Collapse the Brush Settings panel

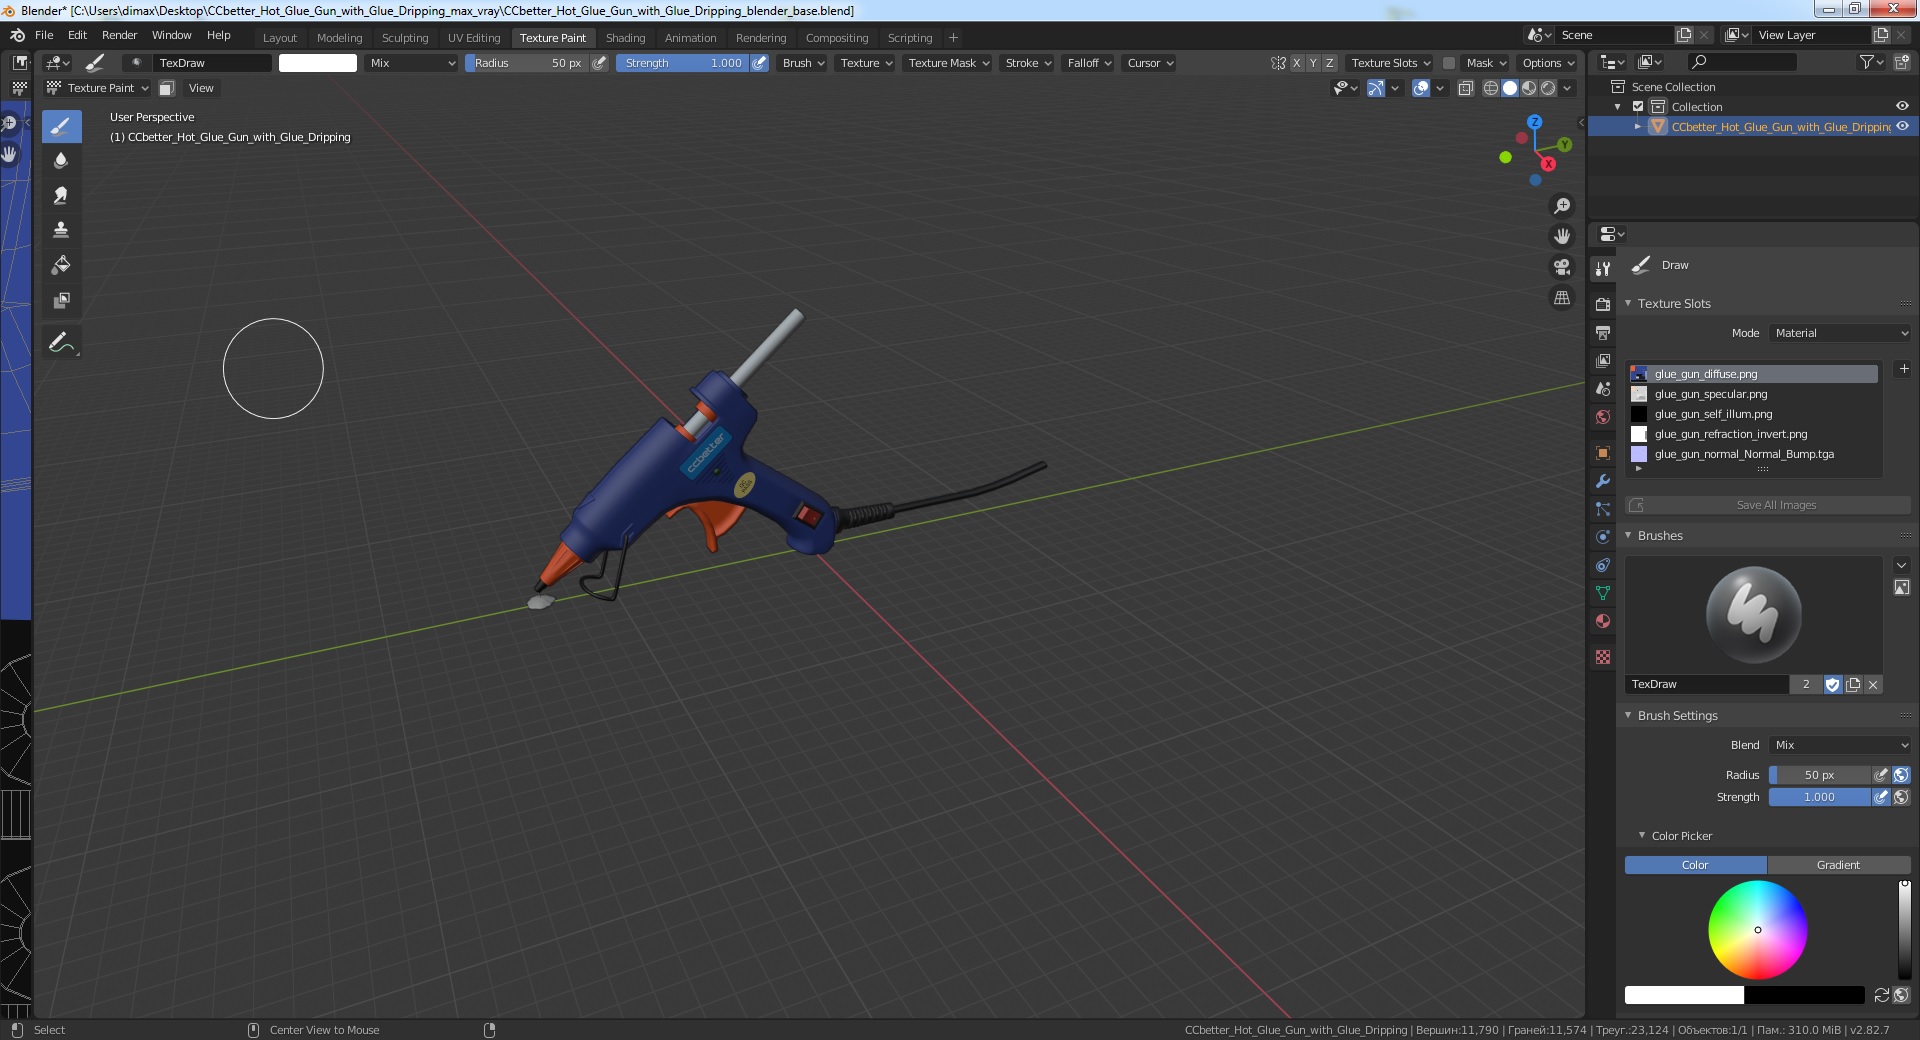coord(1628,715)
